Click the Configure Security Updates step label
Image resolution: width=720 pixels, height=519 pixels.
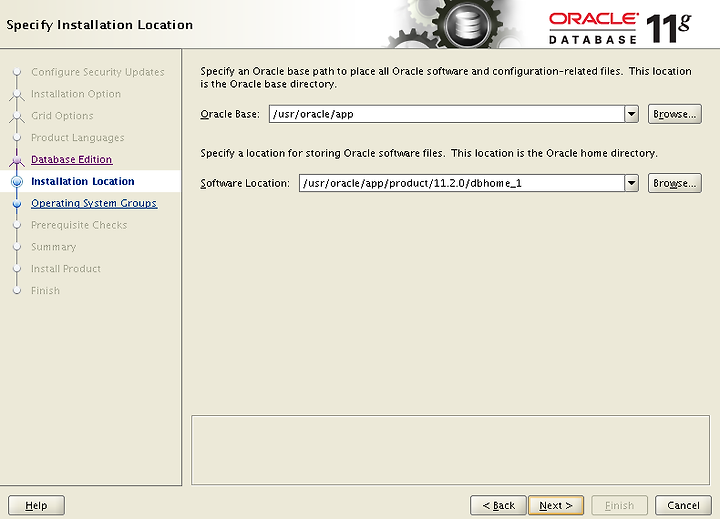[98, 72]
